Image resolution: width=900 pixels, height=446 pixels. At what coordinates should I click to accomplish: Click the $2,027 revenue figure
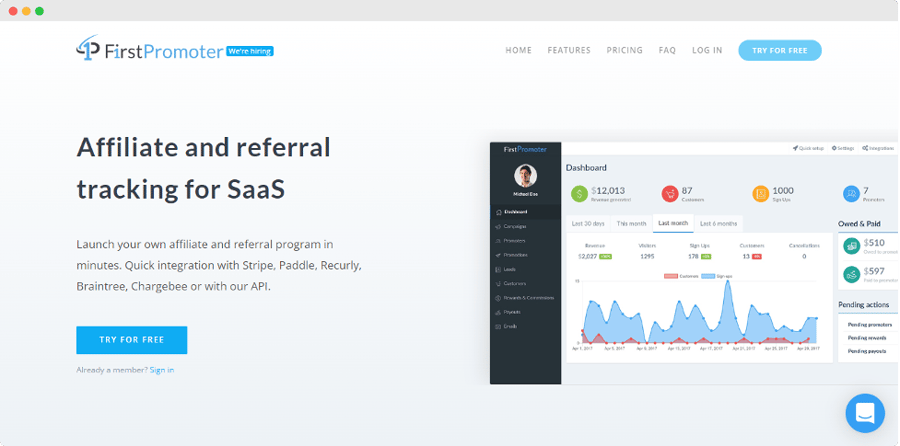click(x=588, y=256)
